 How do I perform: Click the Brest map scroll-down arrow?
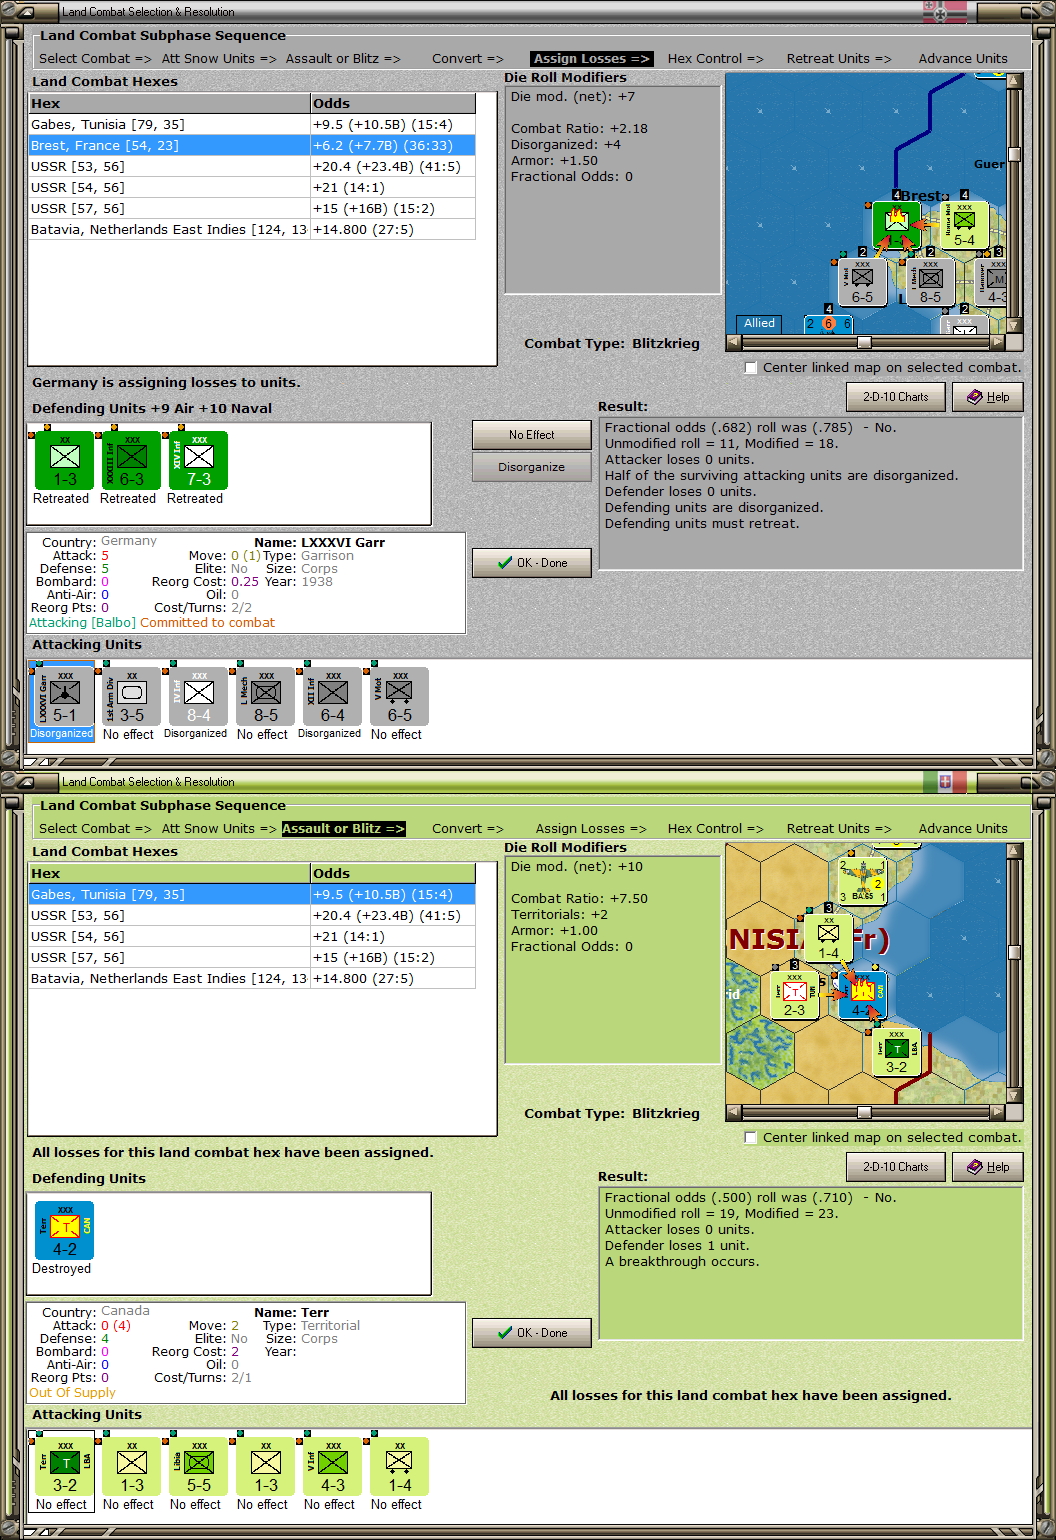click(x=1014, y=326)
